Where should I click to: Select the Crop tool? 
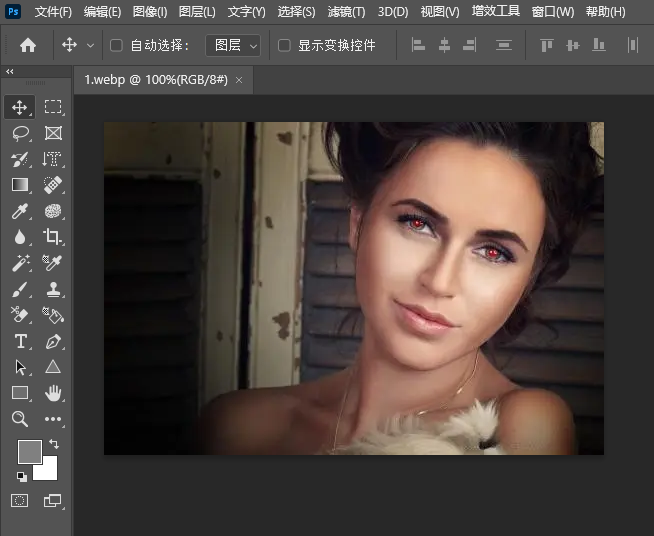point(53,237)
